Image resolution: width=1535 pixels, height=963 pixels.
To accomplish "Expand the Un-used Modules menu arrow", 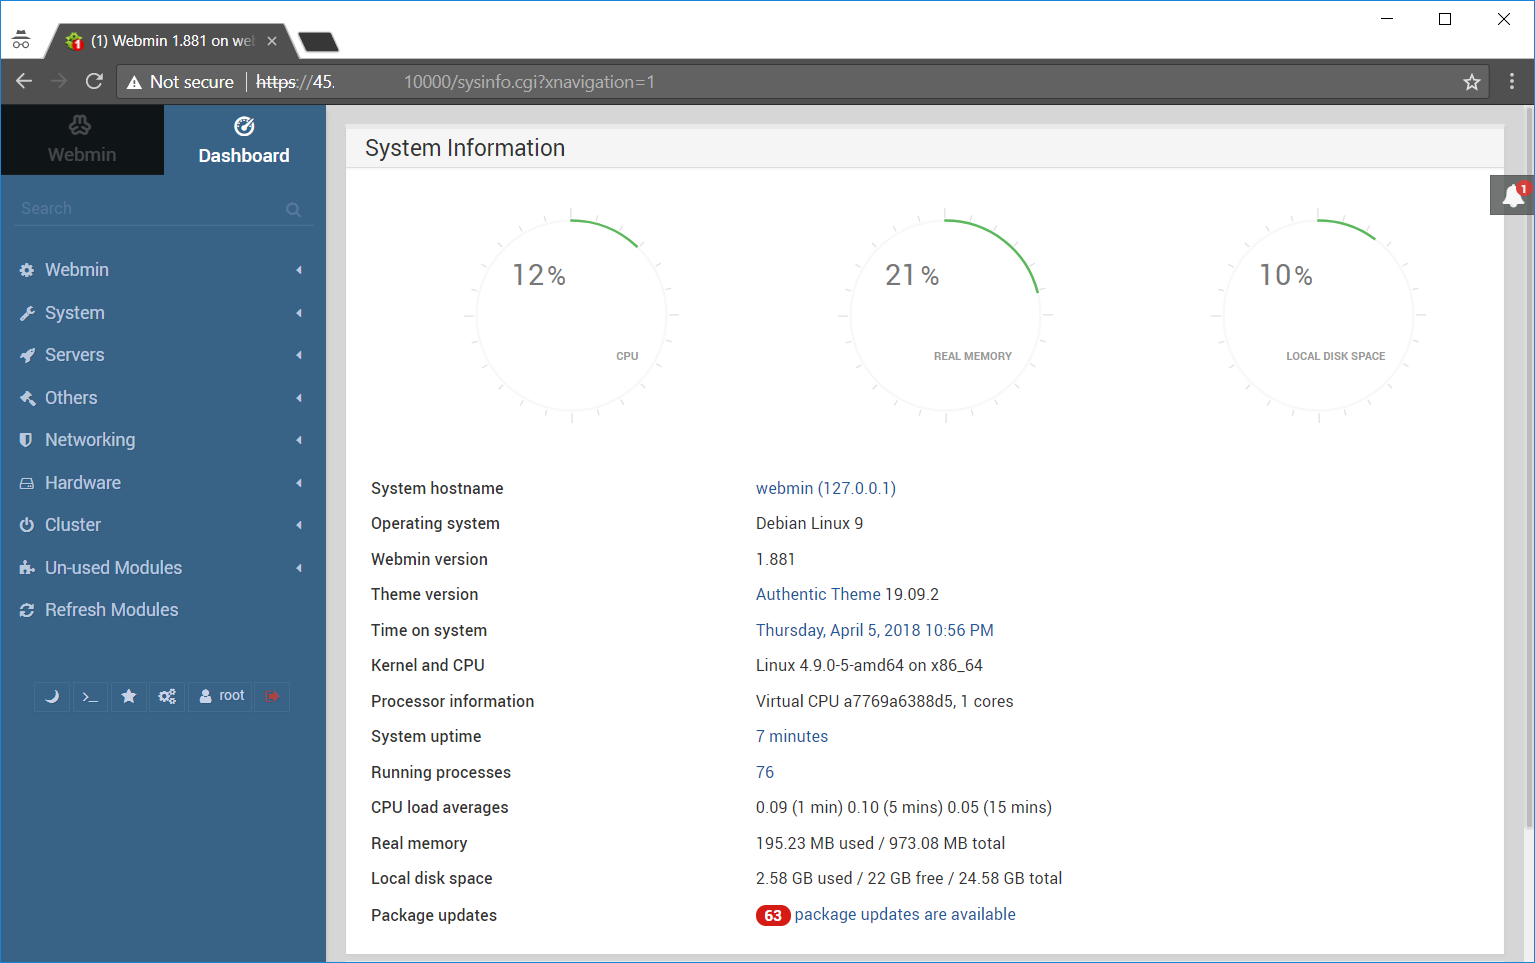I will coord(299,568).
